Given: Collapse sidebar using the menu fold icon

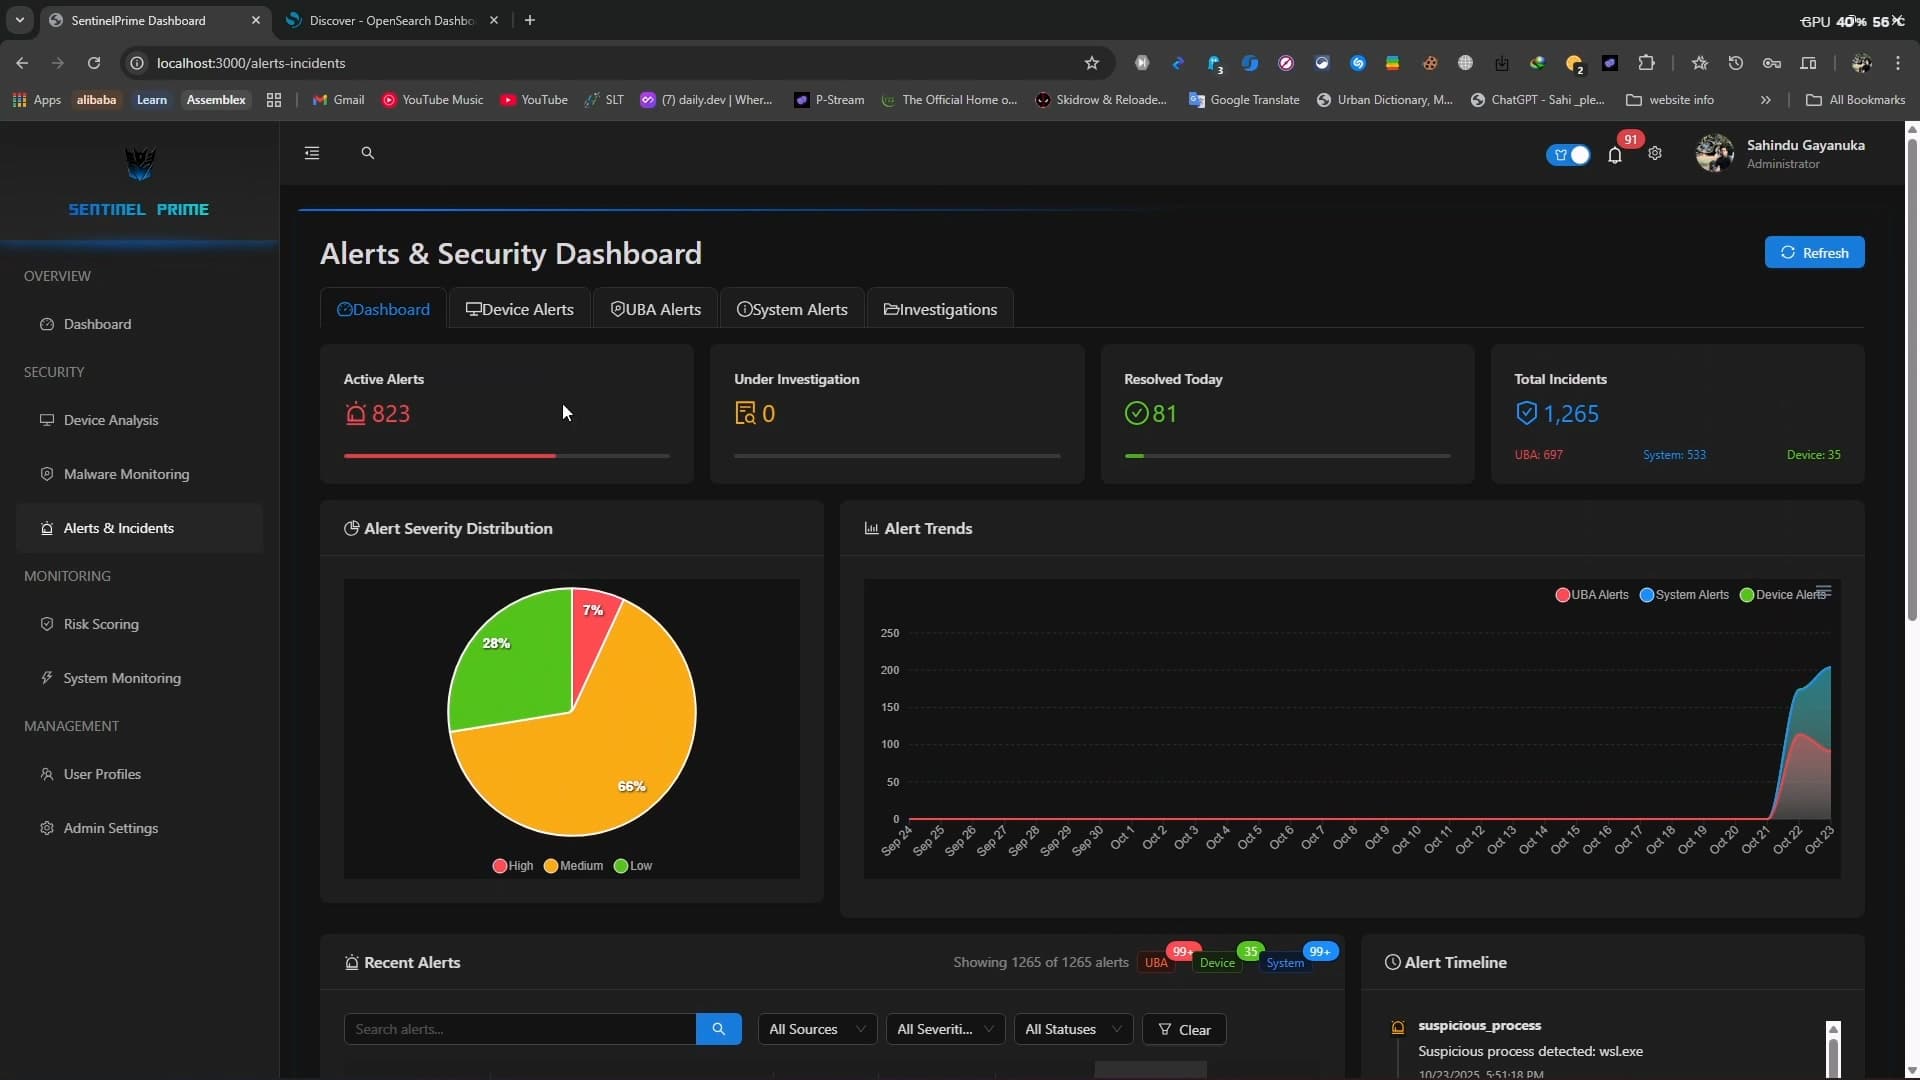Looking at the screenshot, I should 312,153.
